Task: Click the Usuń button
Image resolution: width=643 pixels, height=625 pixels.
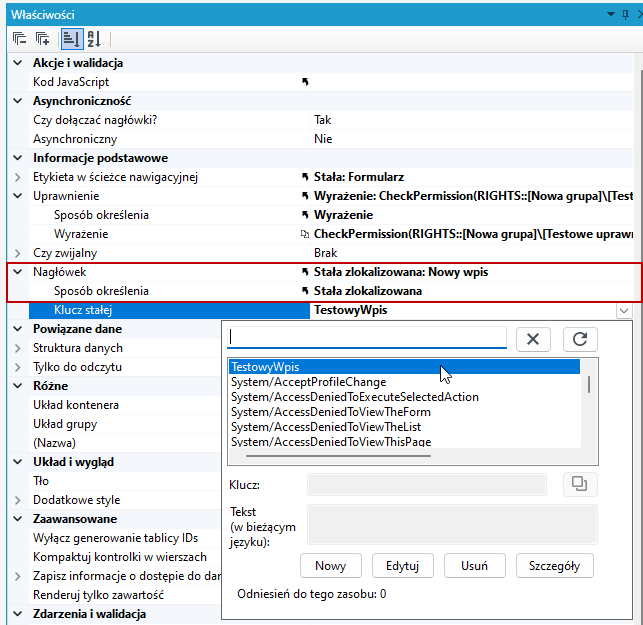Action: 474,566
